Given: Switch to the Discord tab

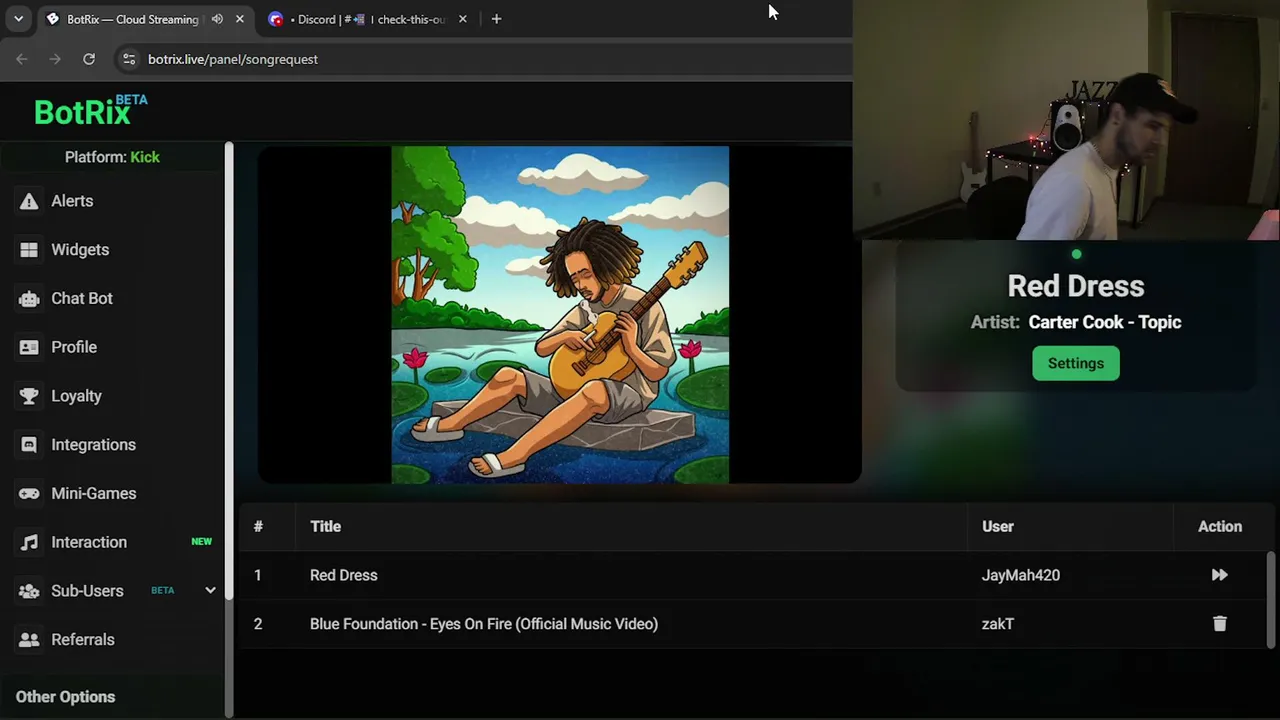Looking at the screenshot, I should pyautogui.click(x=368, y=19).
